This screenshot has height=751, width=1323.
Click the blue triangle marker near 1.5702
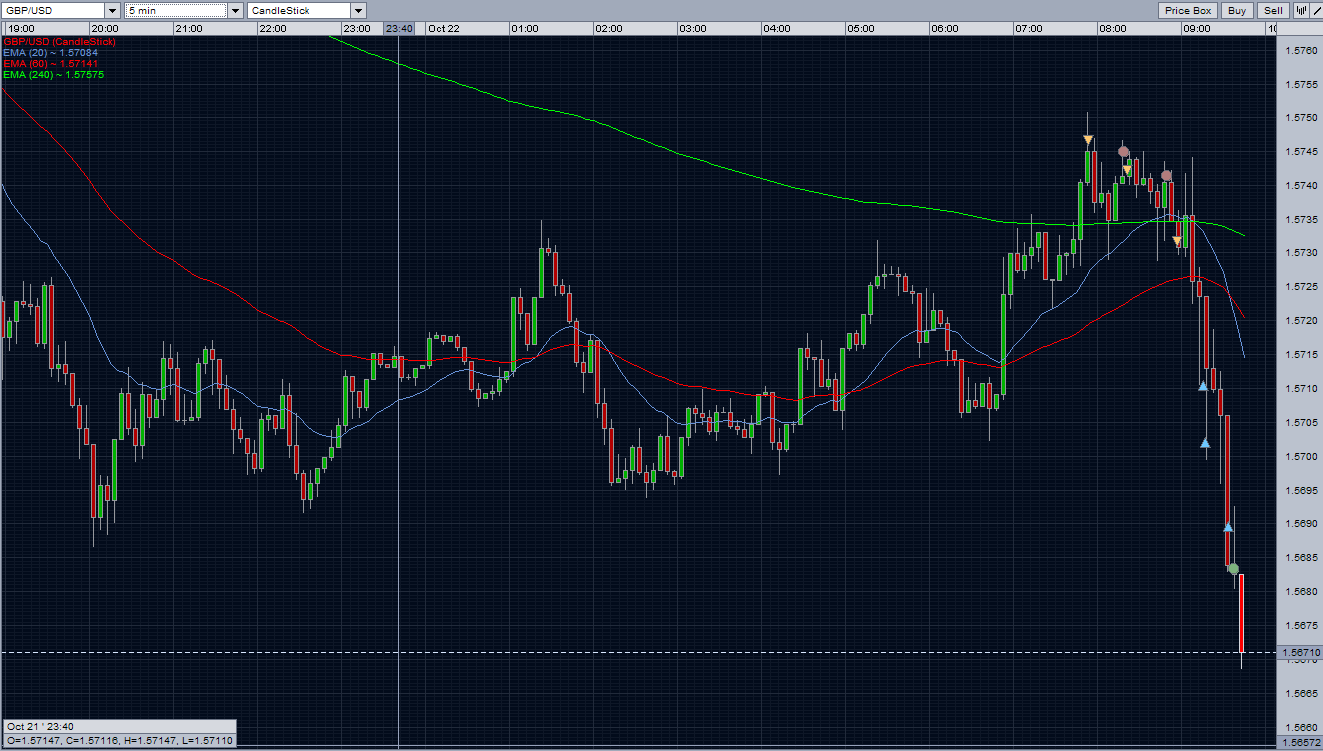1205,443
